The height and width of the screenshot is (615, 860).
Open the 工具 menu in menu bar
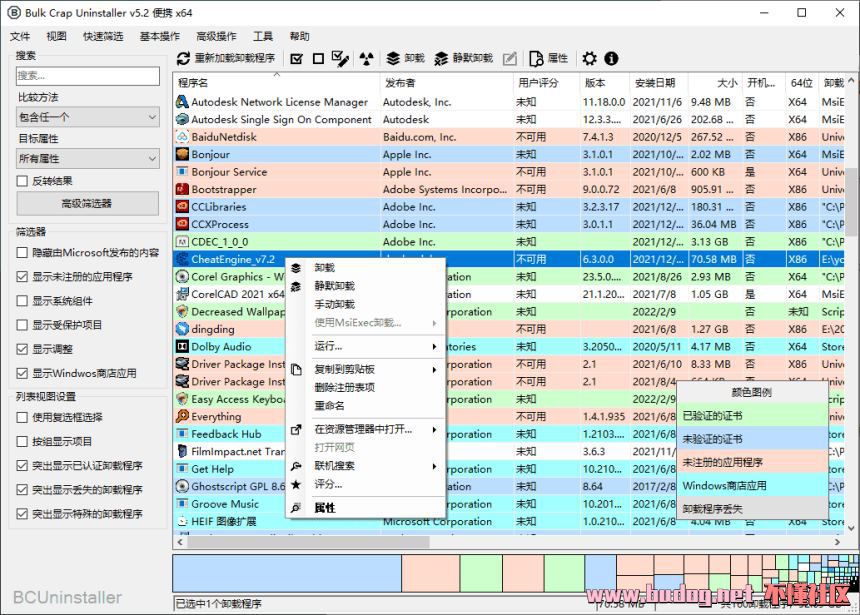pos(263,36)
